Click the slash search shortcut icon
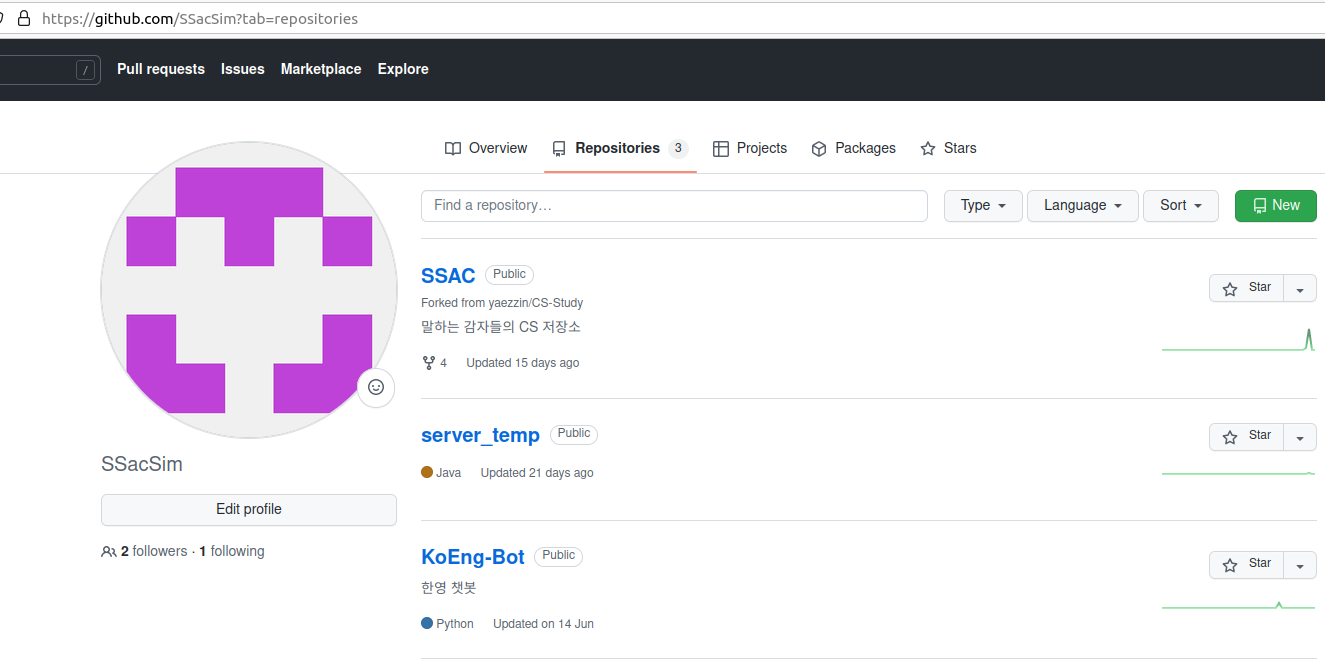Image resolution: width=1325 pixels, height=663 pixels. [86, 70]
